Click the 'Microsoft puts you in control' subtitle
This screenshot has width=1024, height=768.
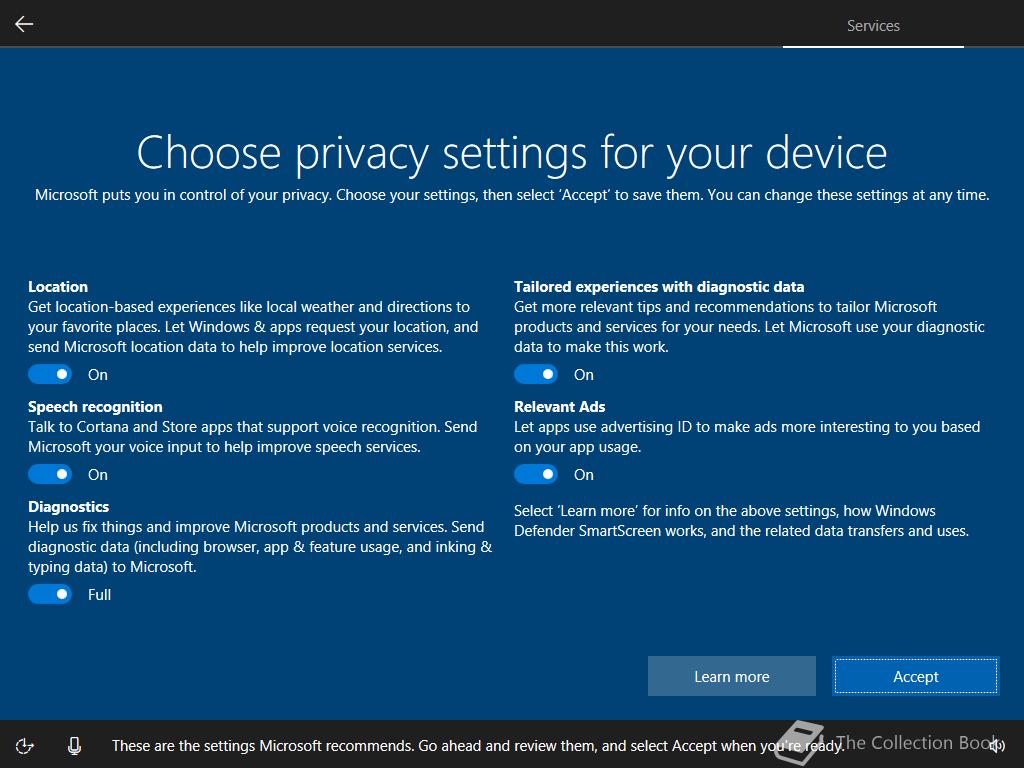pos(512,195)
